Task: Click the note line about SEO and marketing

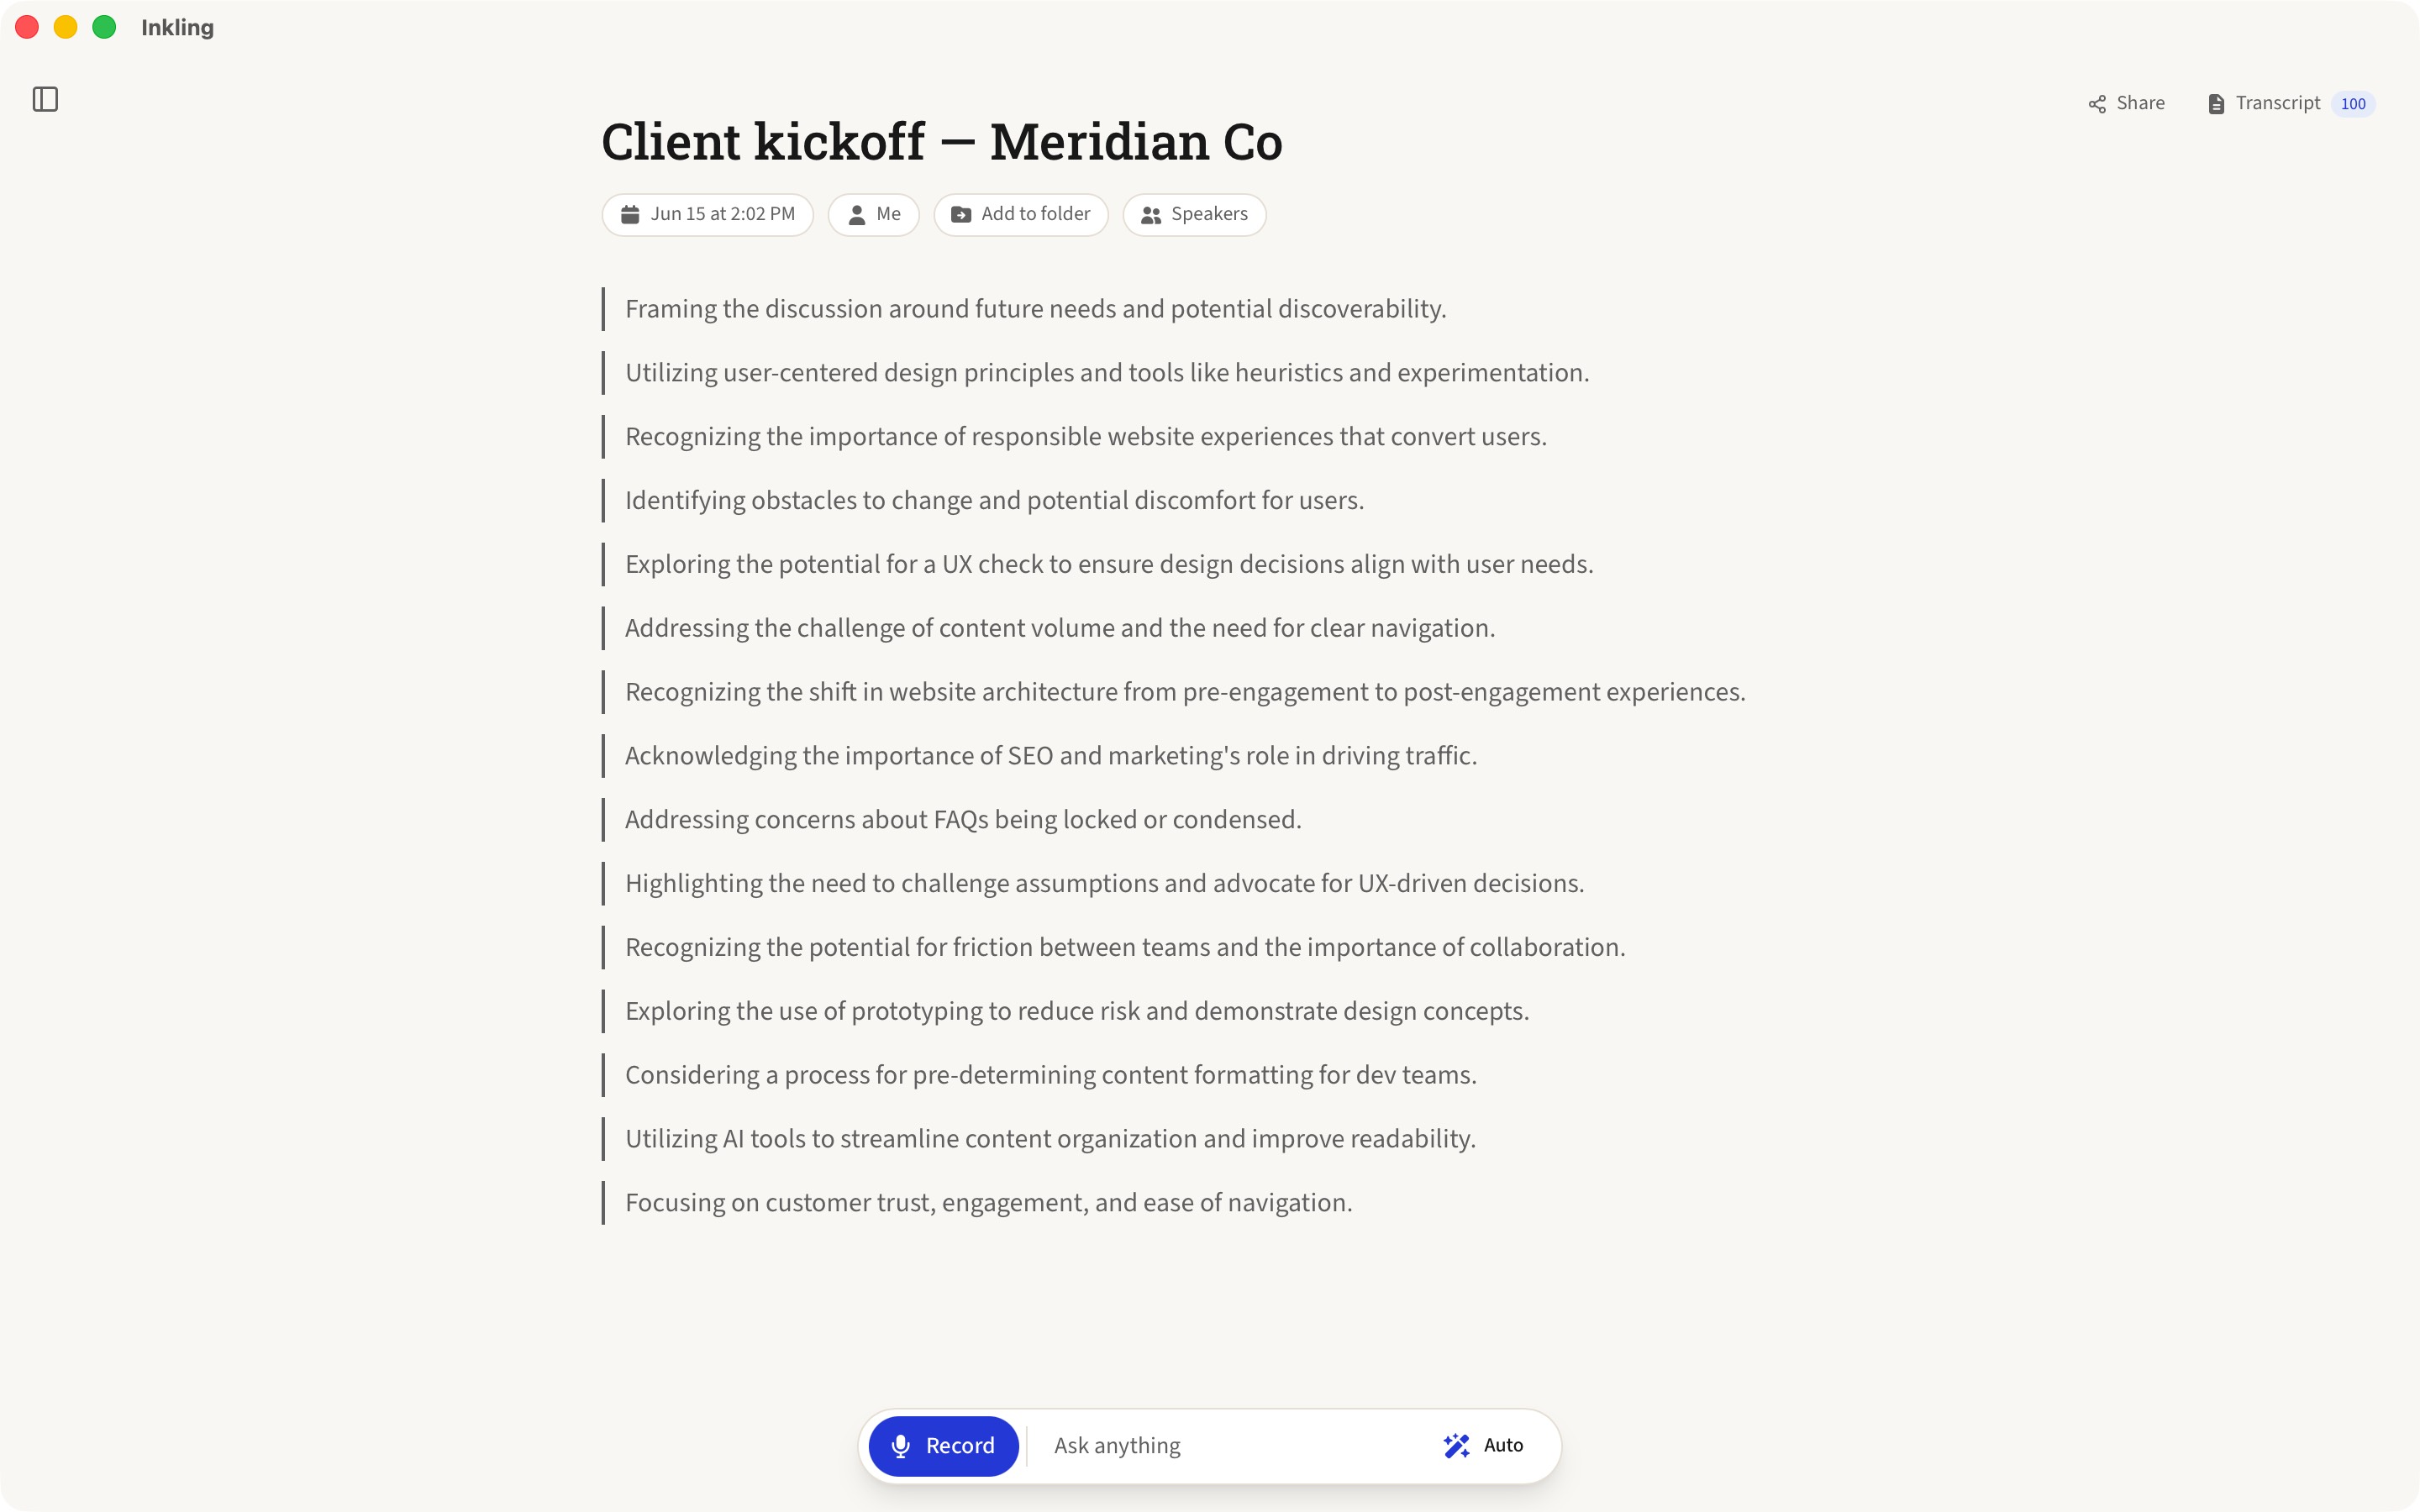Action: 1051,756
